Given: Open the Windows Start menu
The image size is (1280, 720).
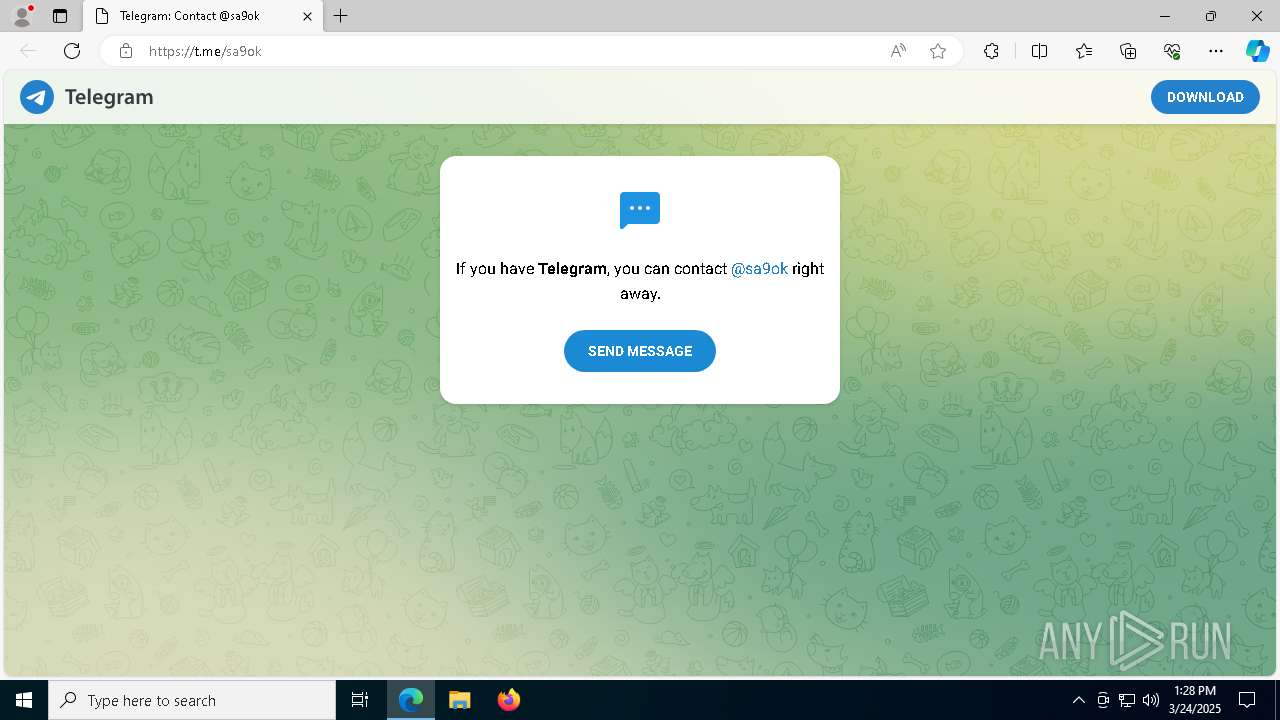Looking at the screenshot, I should pyautogui.click(x=24, y=700).
